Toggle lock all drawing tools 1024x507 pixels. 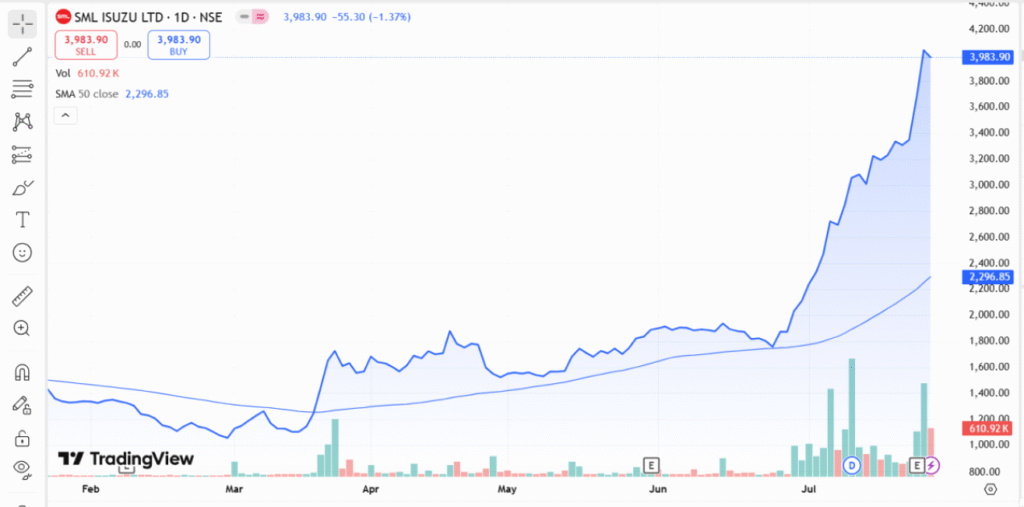(22, 437)
